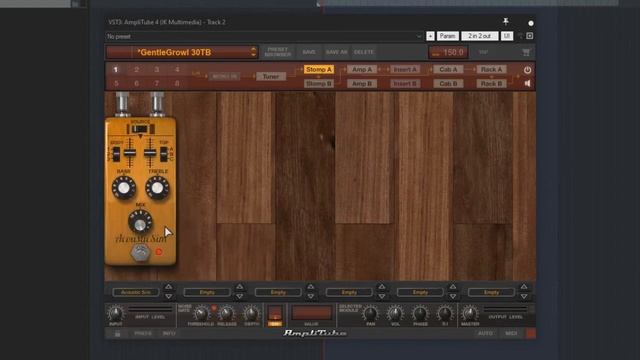Click the noise gate red indicator light
This screenshot has width=640, height=360.
click(x=213, y=308)
